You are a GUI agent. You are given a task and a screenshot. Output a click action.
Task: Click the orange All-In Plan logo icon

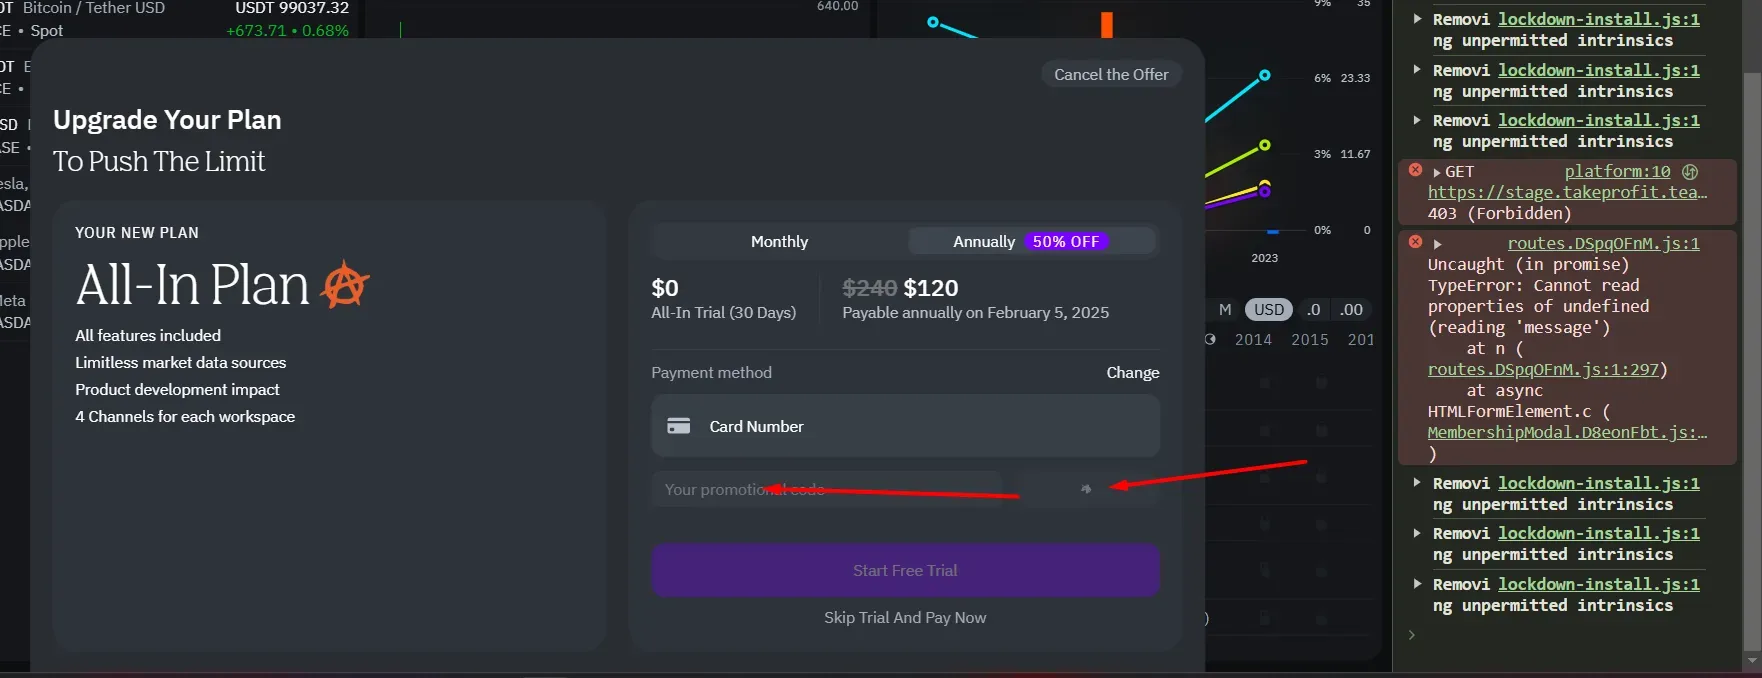click(x=345, y=285)
